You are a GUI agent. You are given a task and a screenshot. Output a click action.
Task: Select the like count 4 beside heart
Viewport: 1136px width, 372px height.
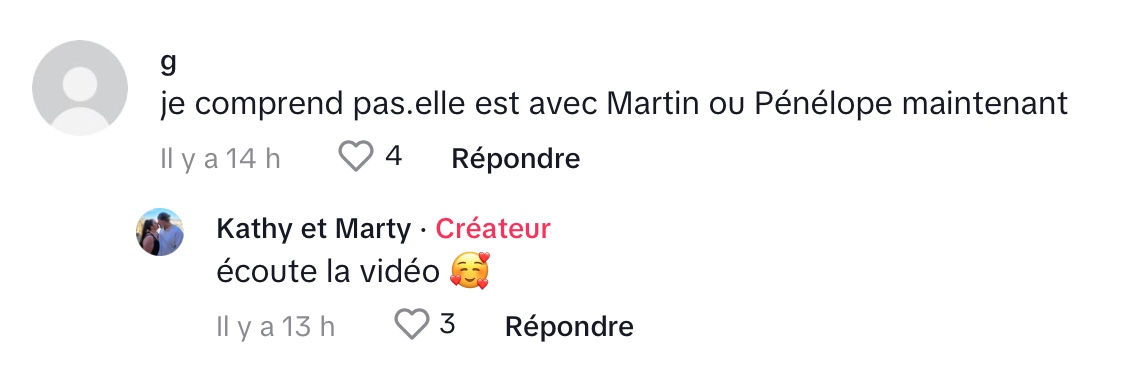tap(393, 157)
